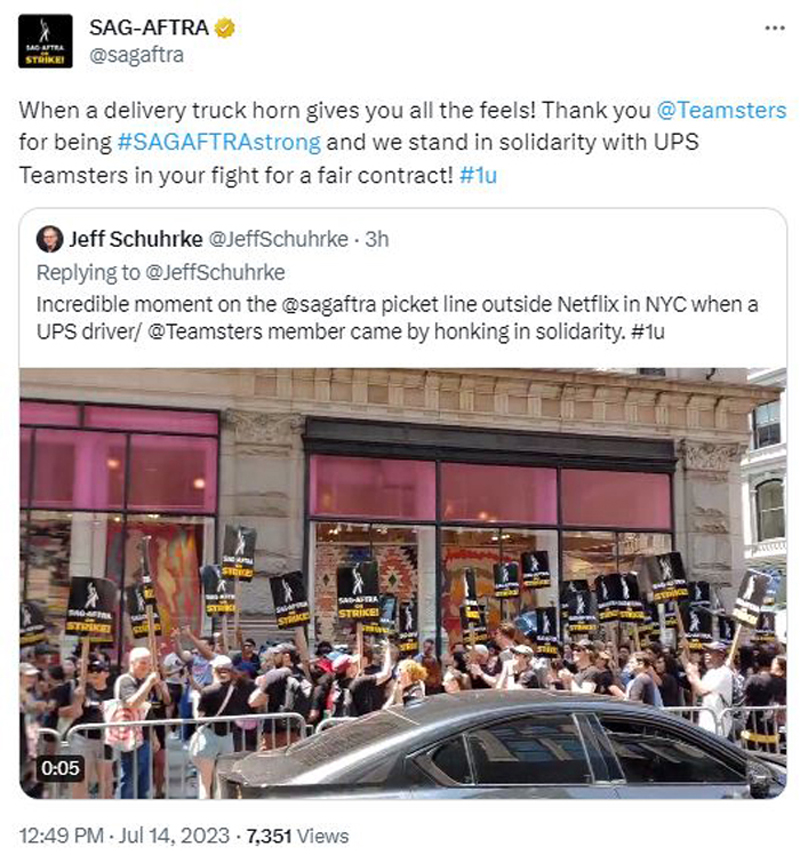This screenshot has width=800, height=855.
Task: Click the 0:05 video duration badge
Action: (60, 768)
